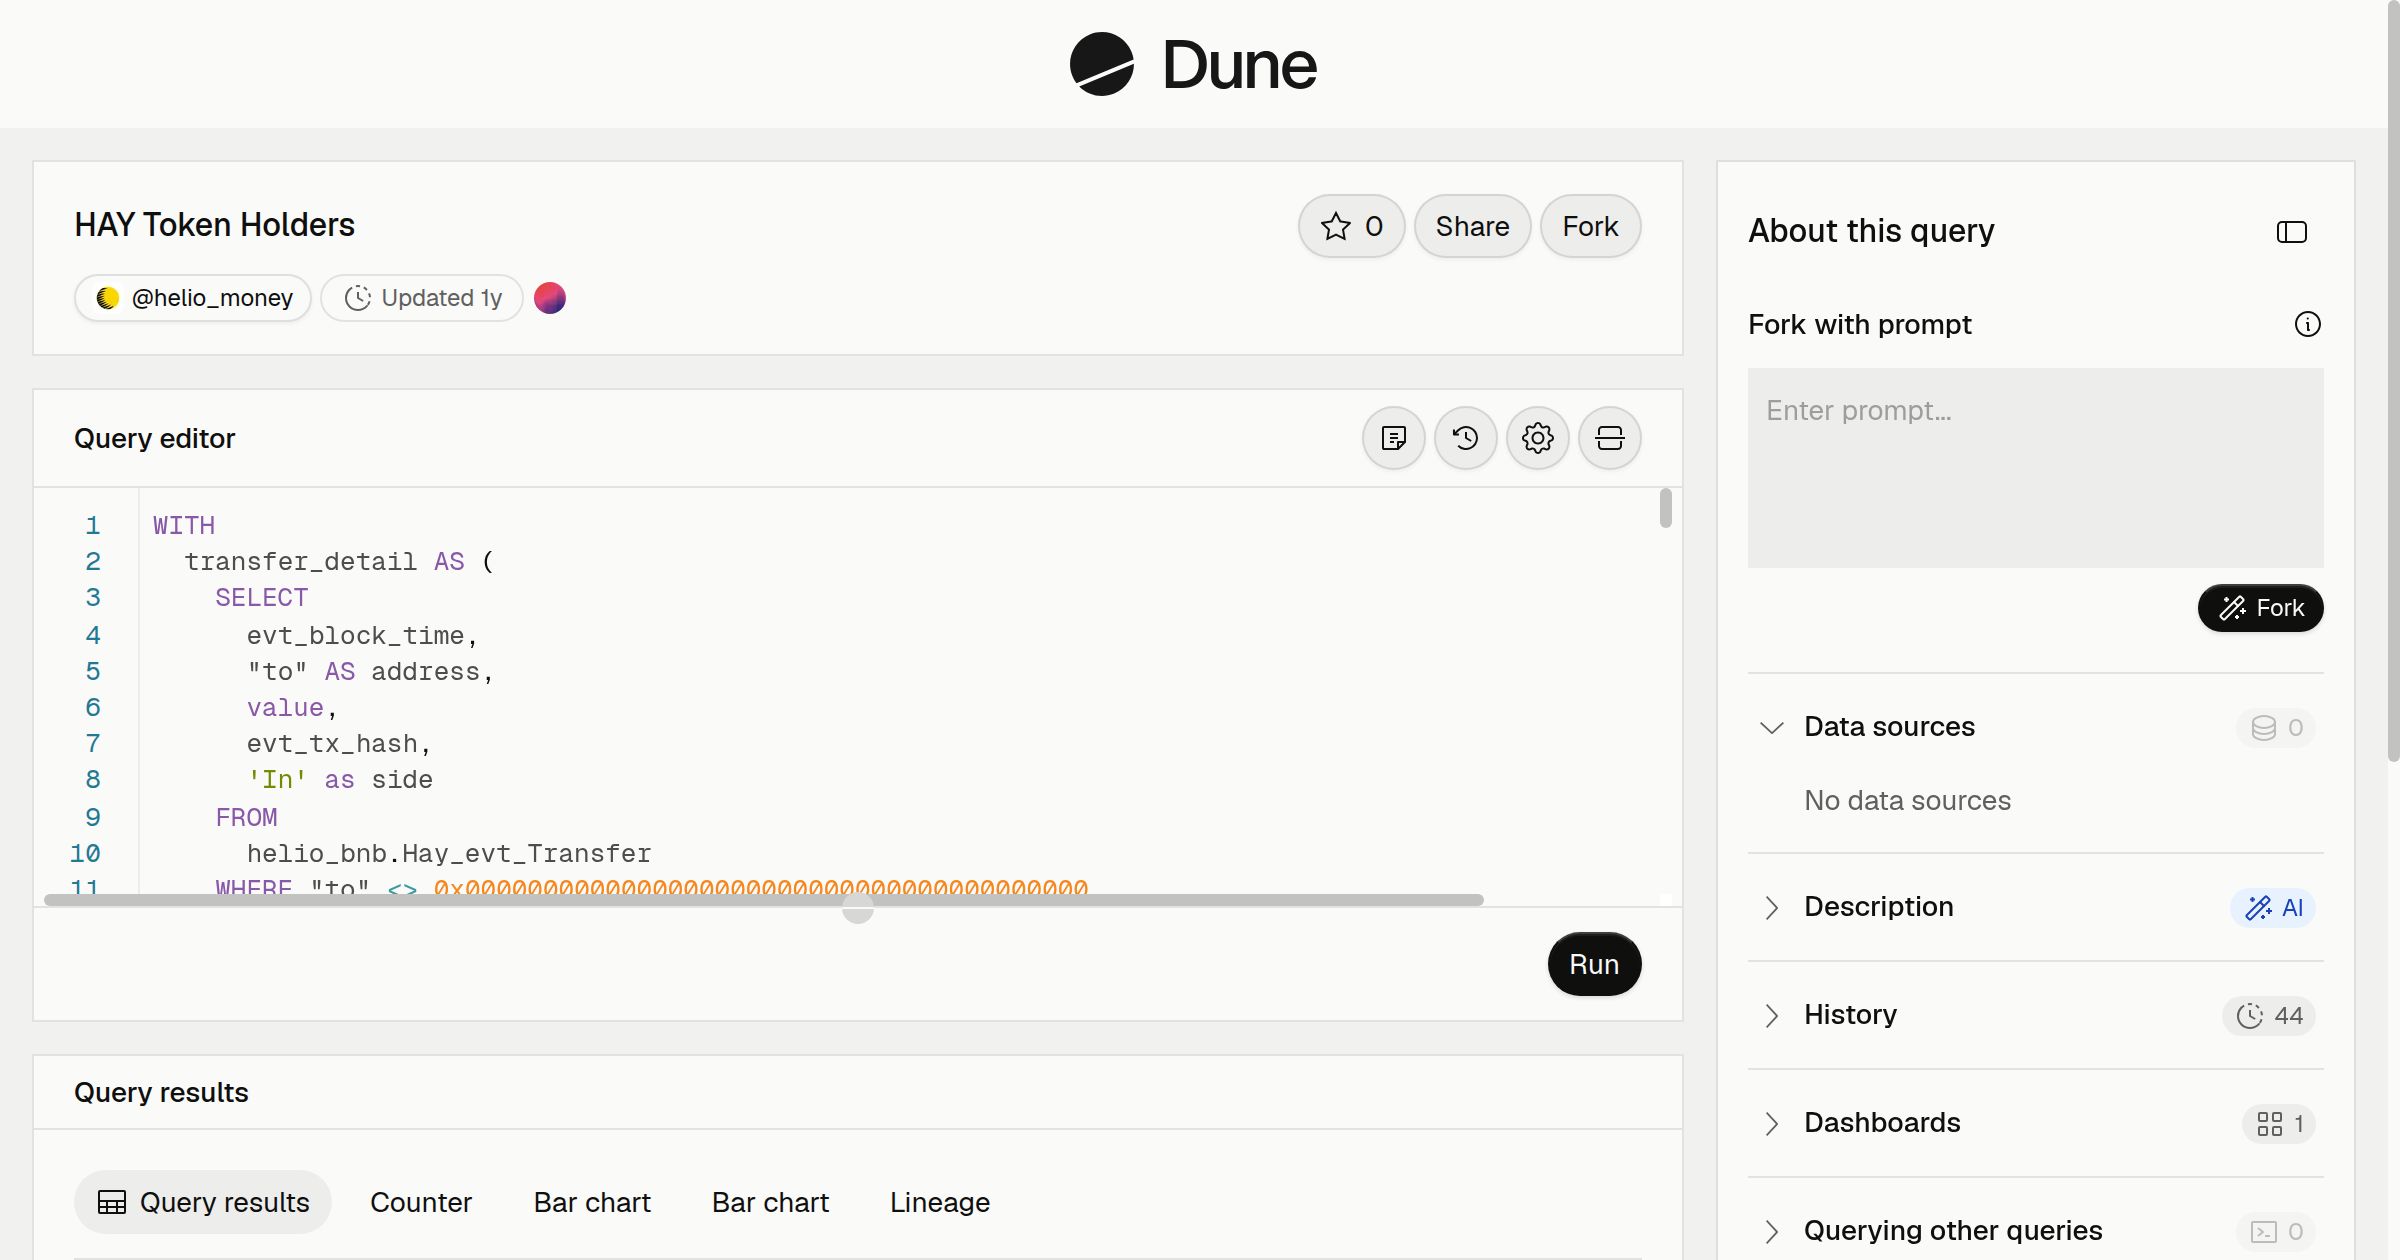Expand the History section

tap(1771, 1015)
